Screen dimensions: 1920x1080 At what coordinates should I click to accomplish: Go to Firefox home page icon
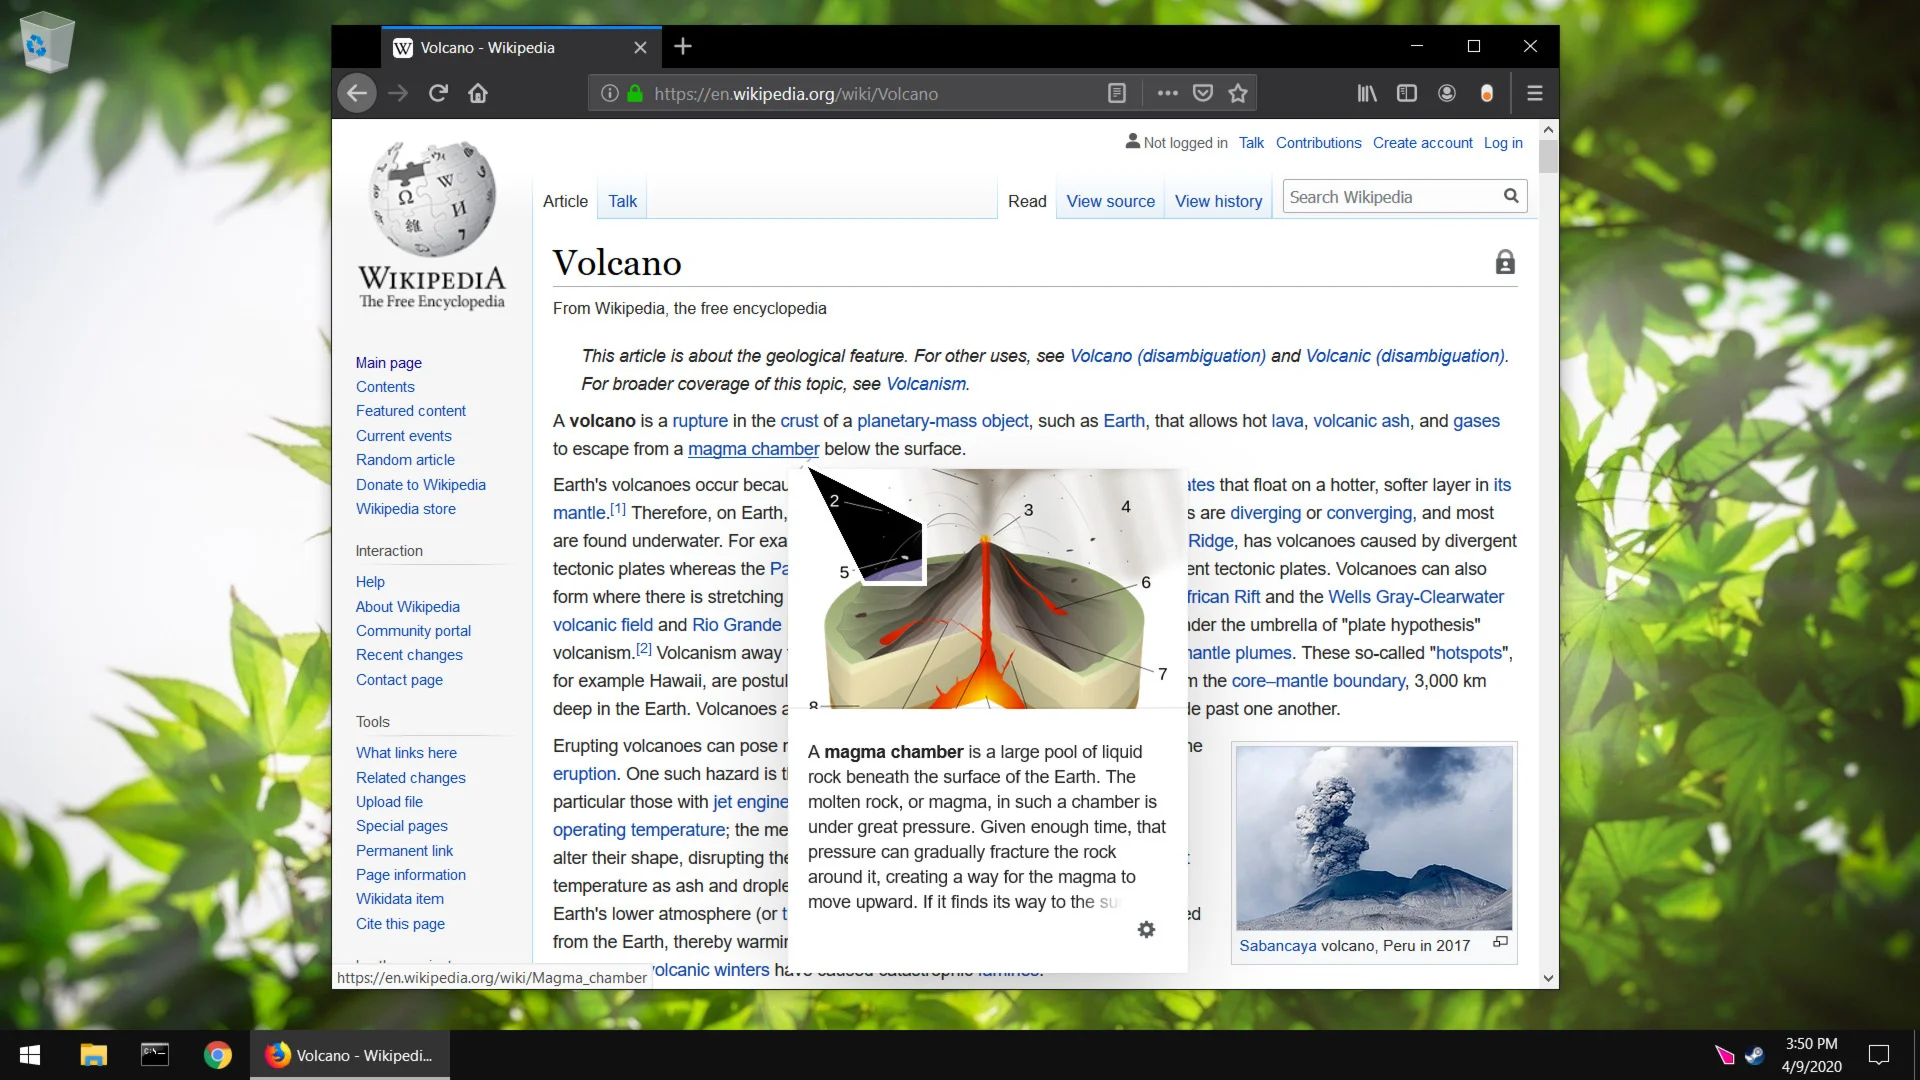point(478,93)
